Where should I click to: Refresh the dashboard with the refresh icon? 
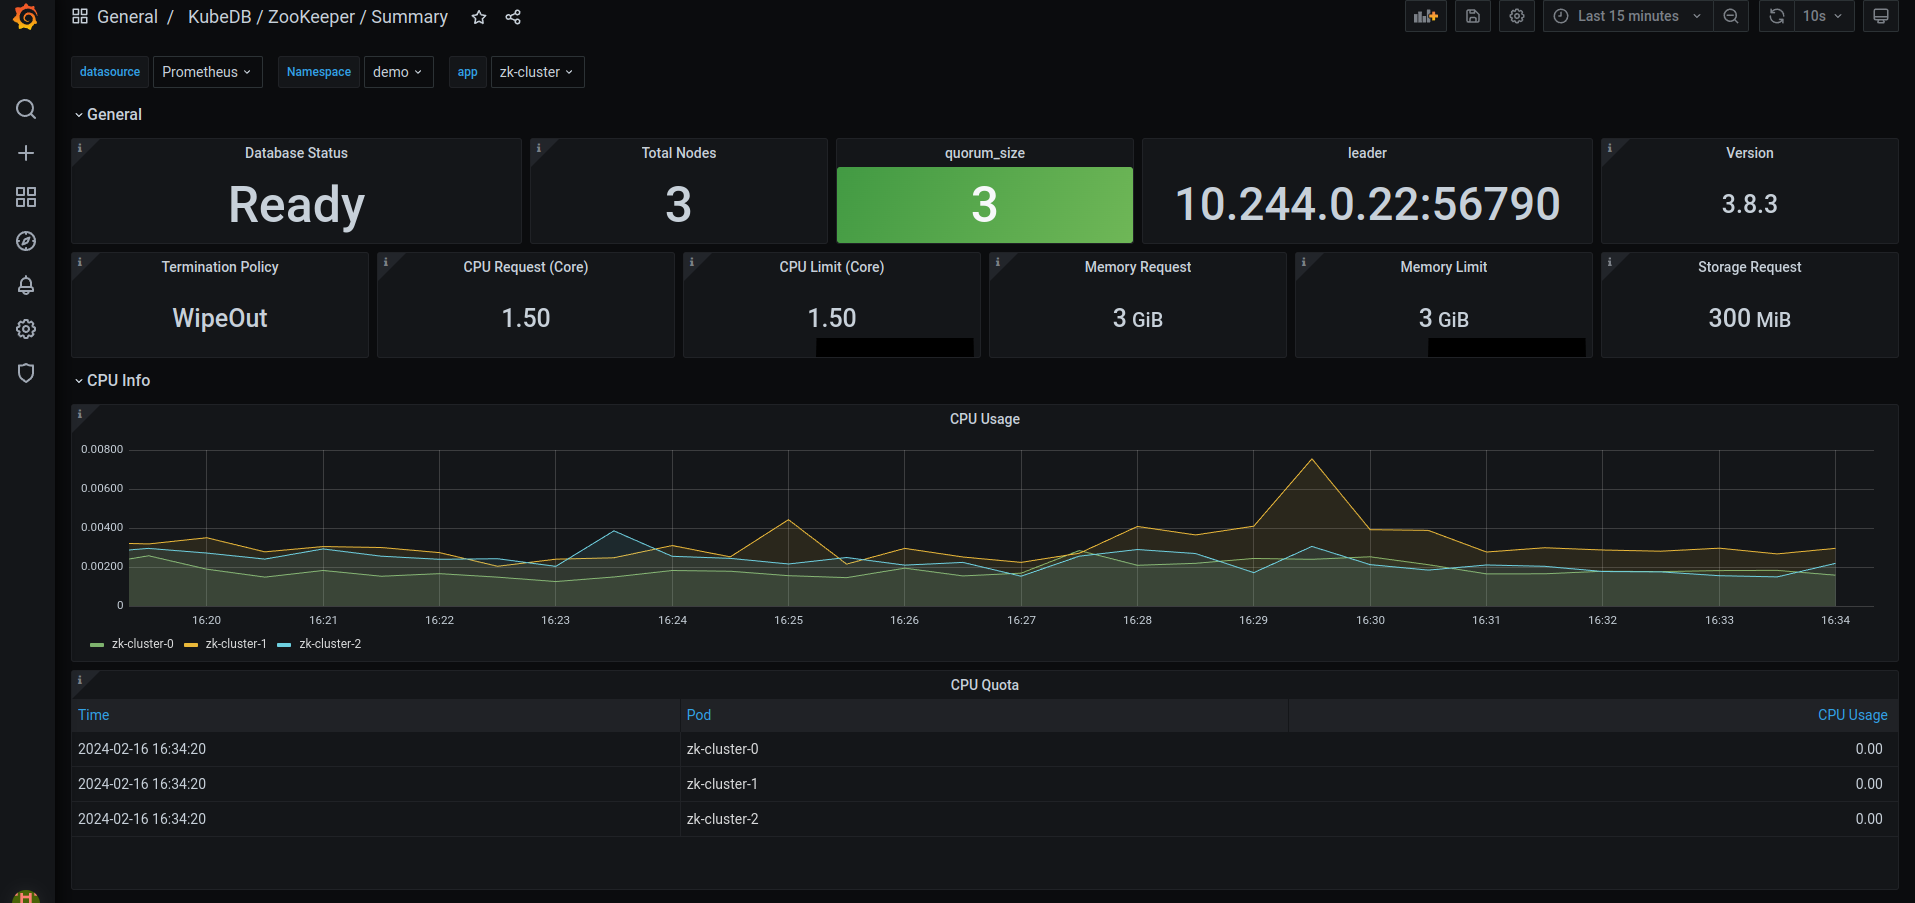(1776, 15)
